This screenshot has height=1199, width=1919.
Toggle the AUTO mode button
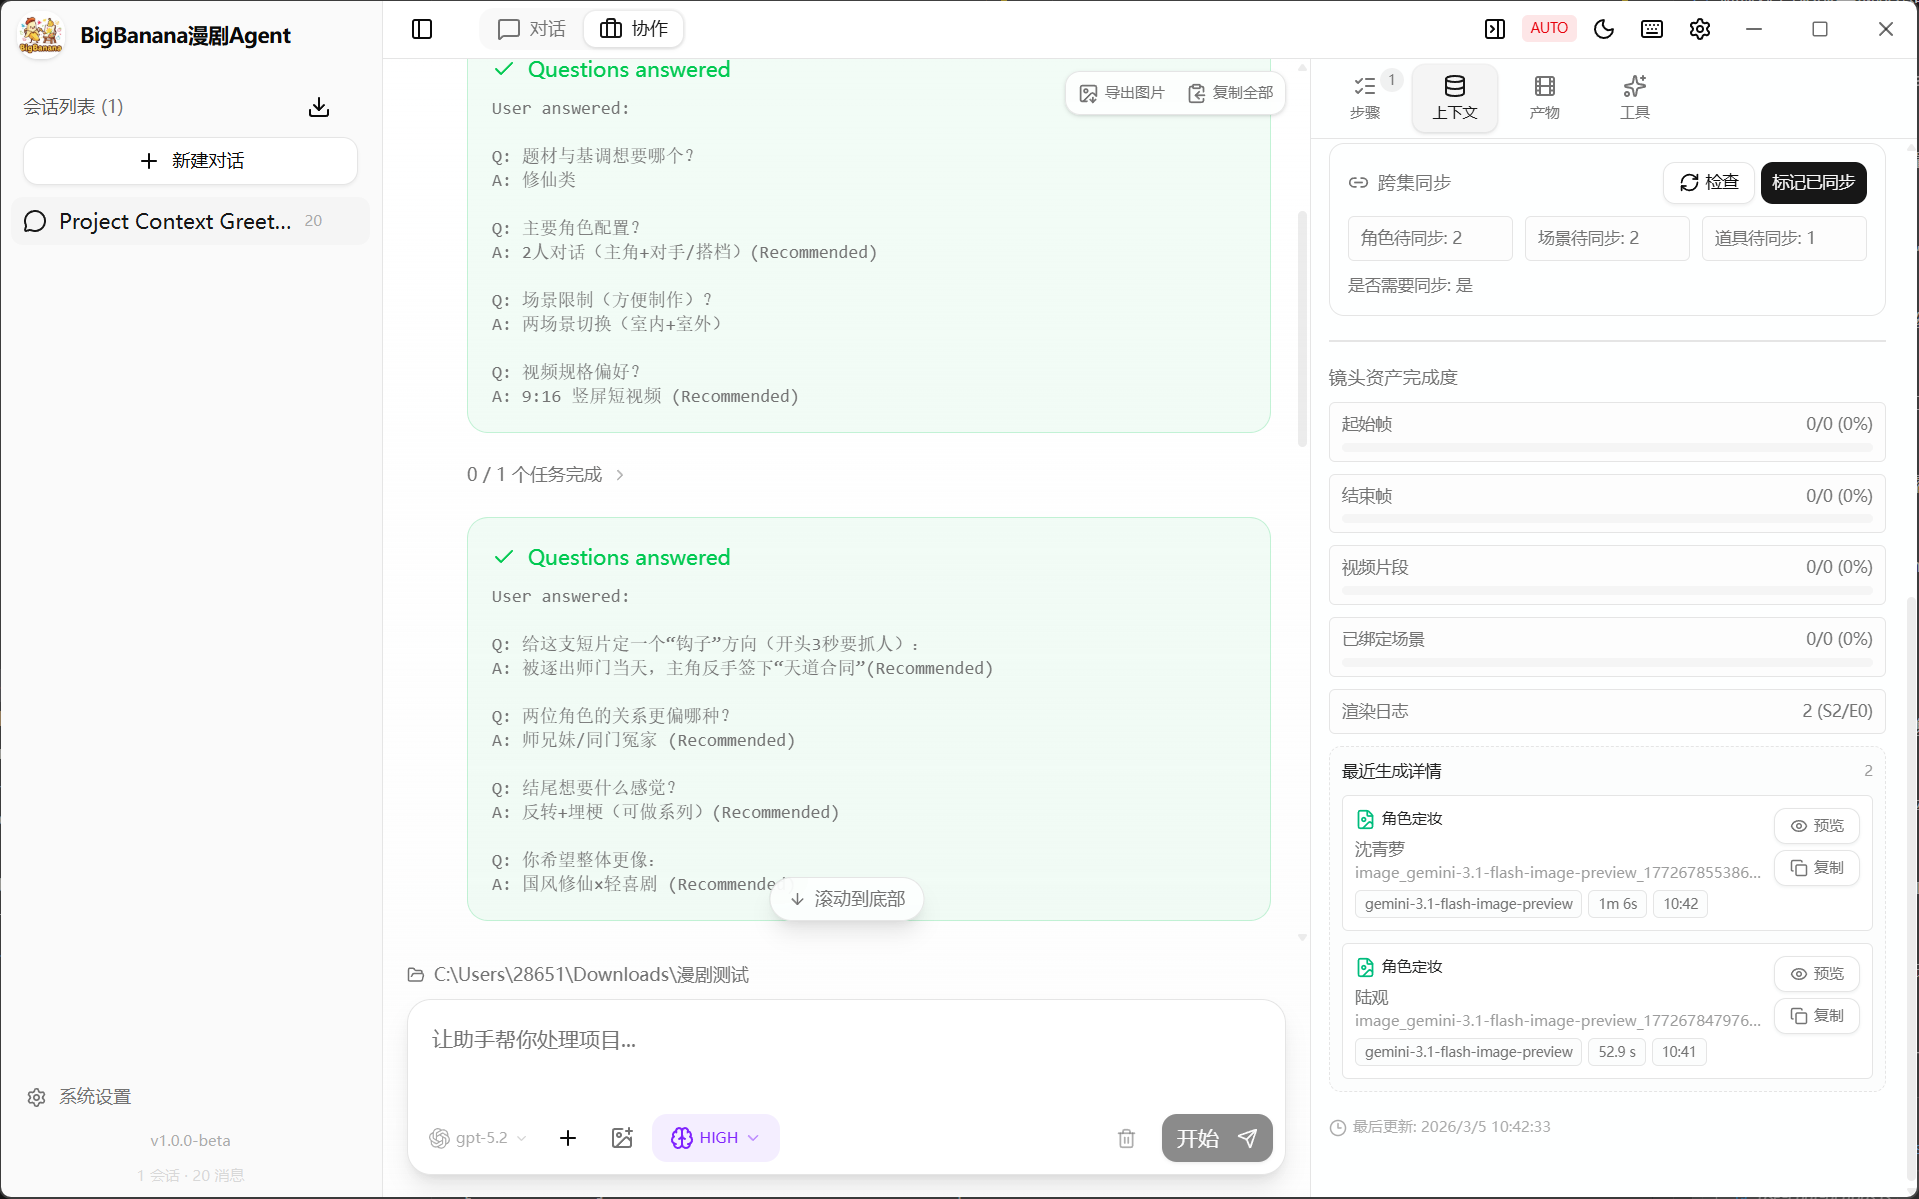(1549, 28)
